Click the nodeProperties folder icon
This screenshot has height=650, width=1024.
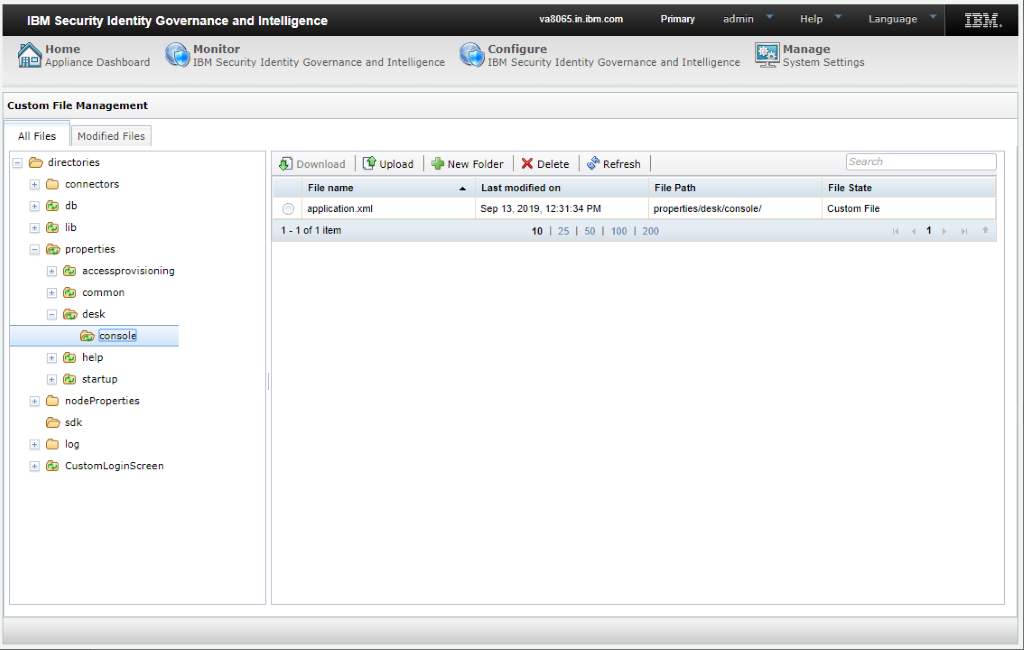(x=53, y=401)
